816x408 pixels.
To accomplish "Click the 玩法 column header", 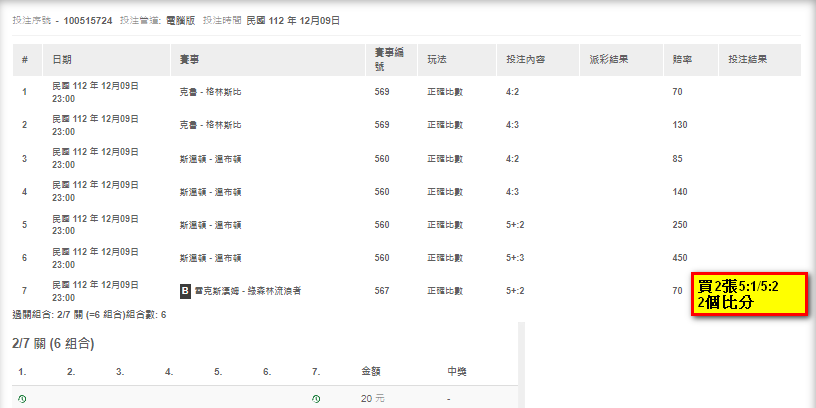I will coord(437,60).
